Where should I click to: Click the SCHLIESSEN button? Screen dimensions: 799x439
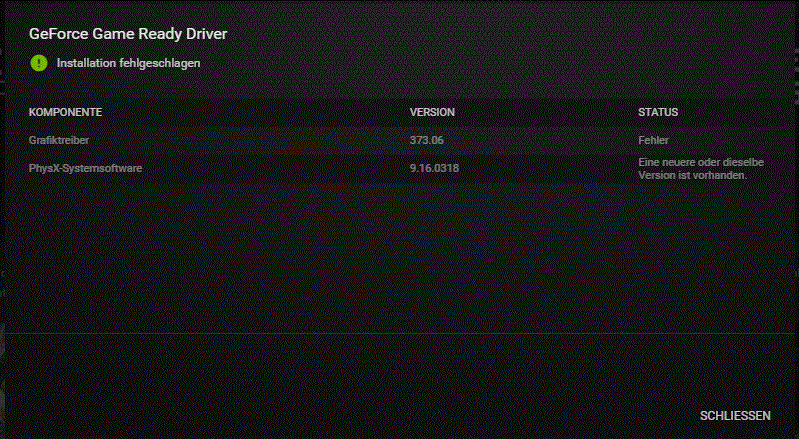[x=735, y=416]
